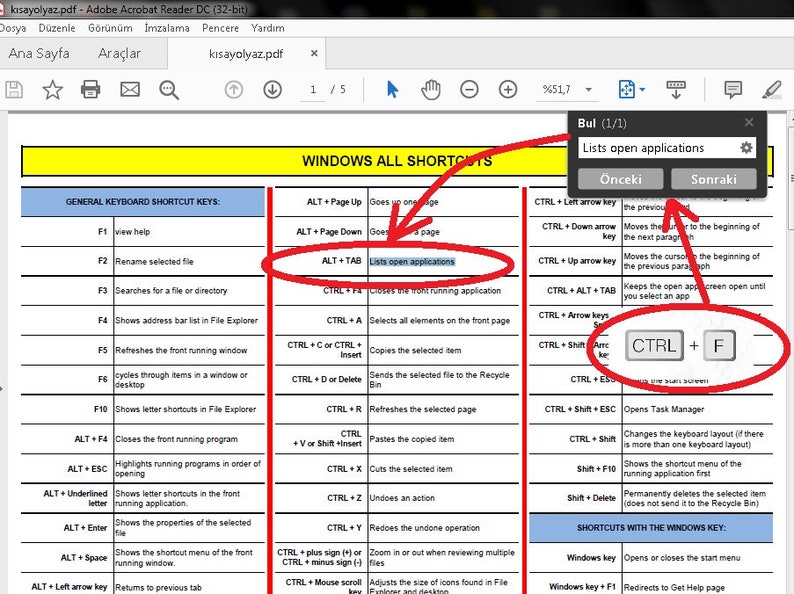Select the kısayolyaz.pdf document tab
Viewport: 794px width, 594px height.
coord(246,54)
